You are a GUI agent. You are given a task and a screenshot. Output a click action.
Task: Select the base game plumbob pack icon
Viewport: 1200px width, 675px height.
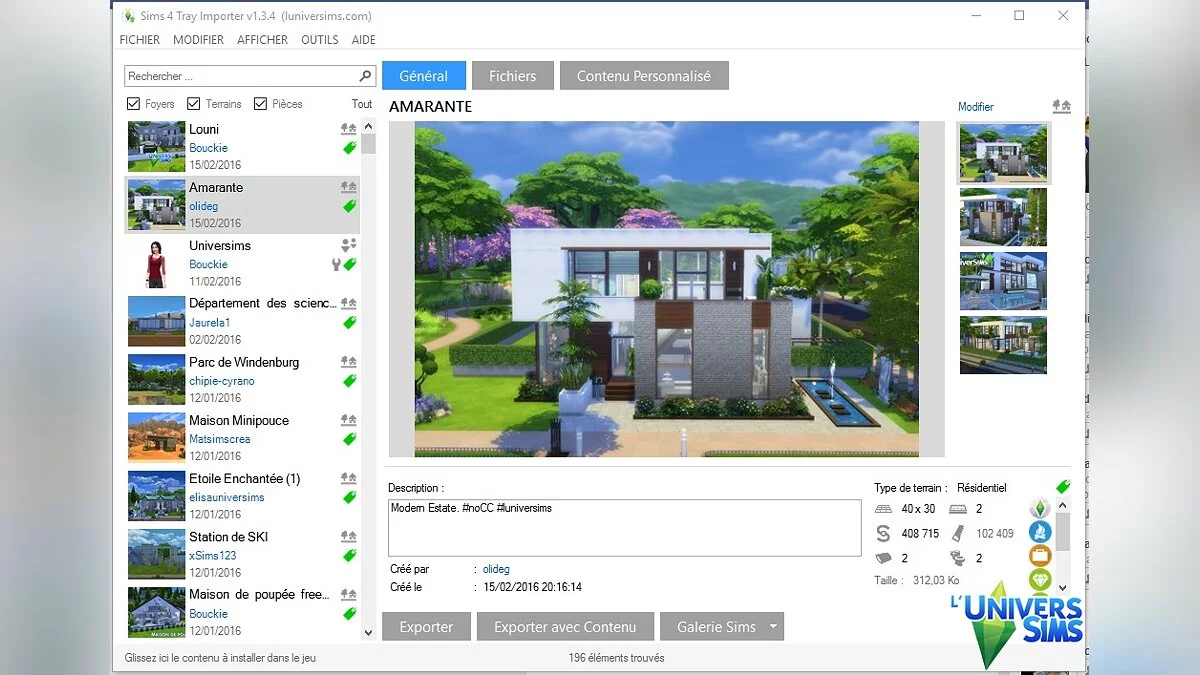tap(1038, 506)
